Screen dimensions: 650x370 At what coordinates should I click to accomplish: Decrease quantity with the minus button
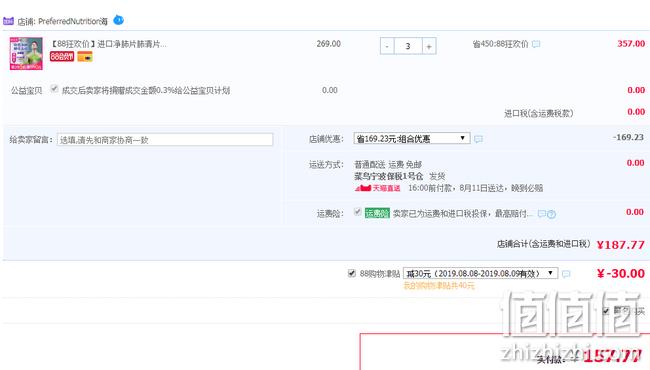click(x=387, y=46)
